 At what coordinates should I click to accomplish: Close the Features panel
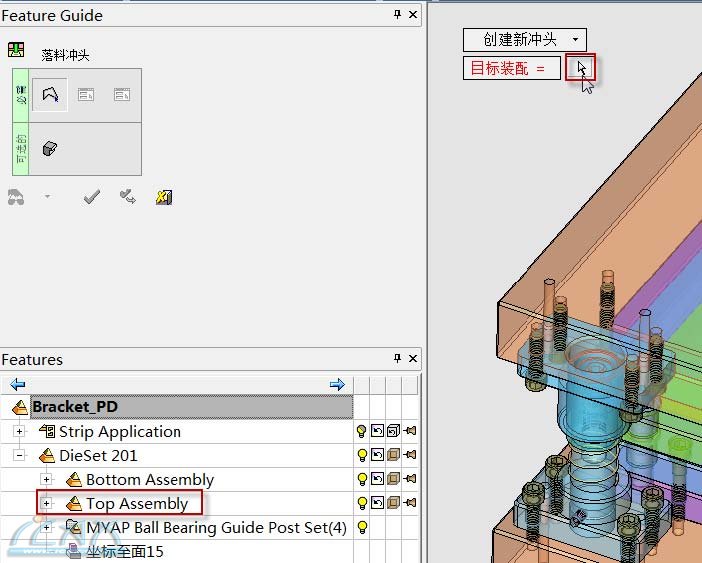coord(413,358)
